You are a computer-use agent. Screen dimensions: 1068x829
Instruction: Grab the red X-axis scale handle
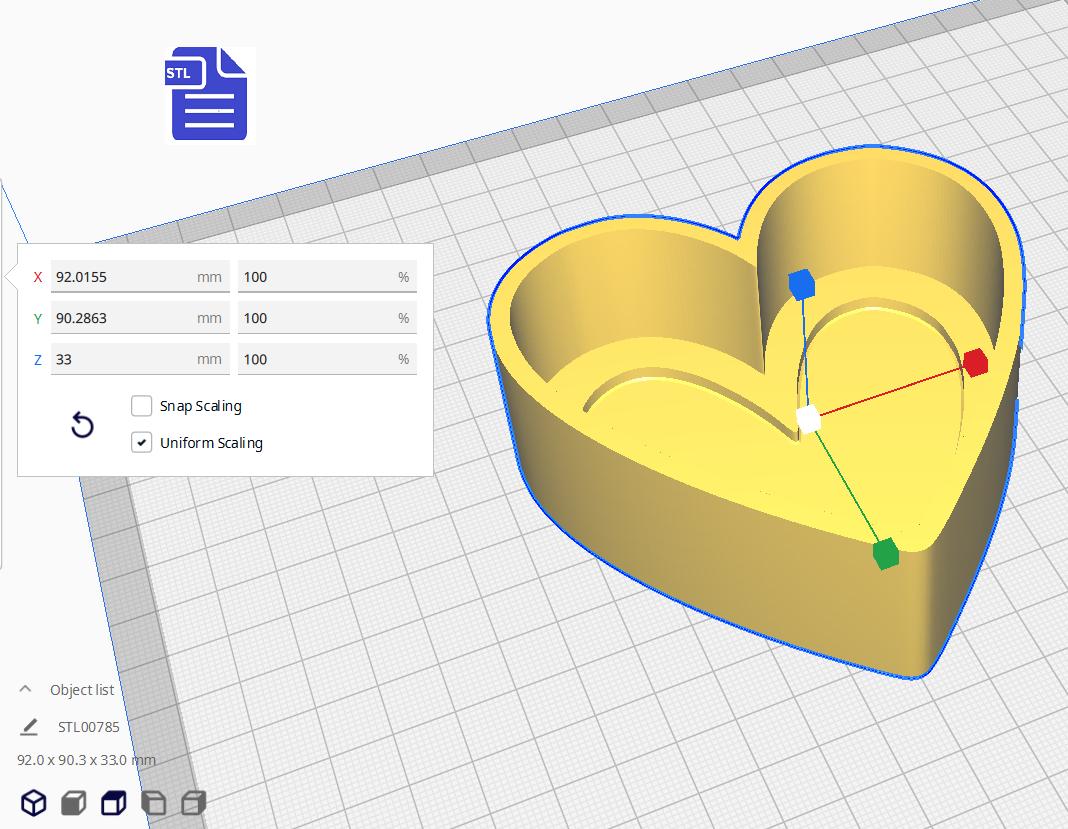pyautogui.click(x=975, y=363)
